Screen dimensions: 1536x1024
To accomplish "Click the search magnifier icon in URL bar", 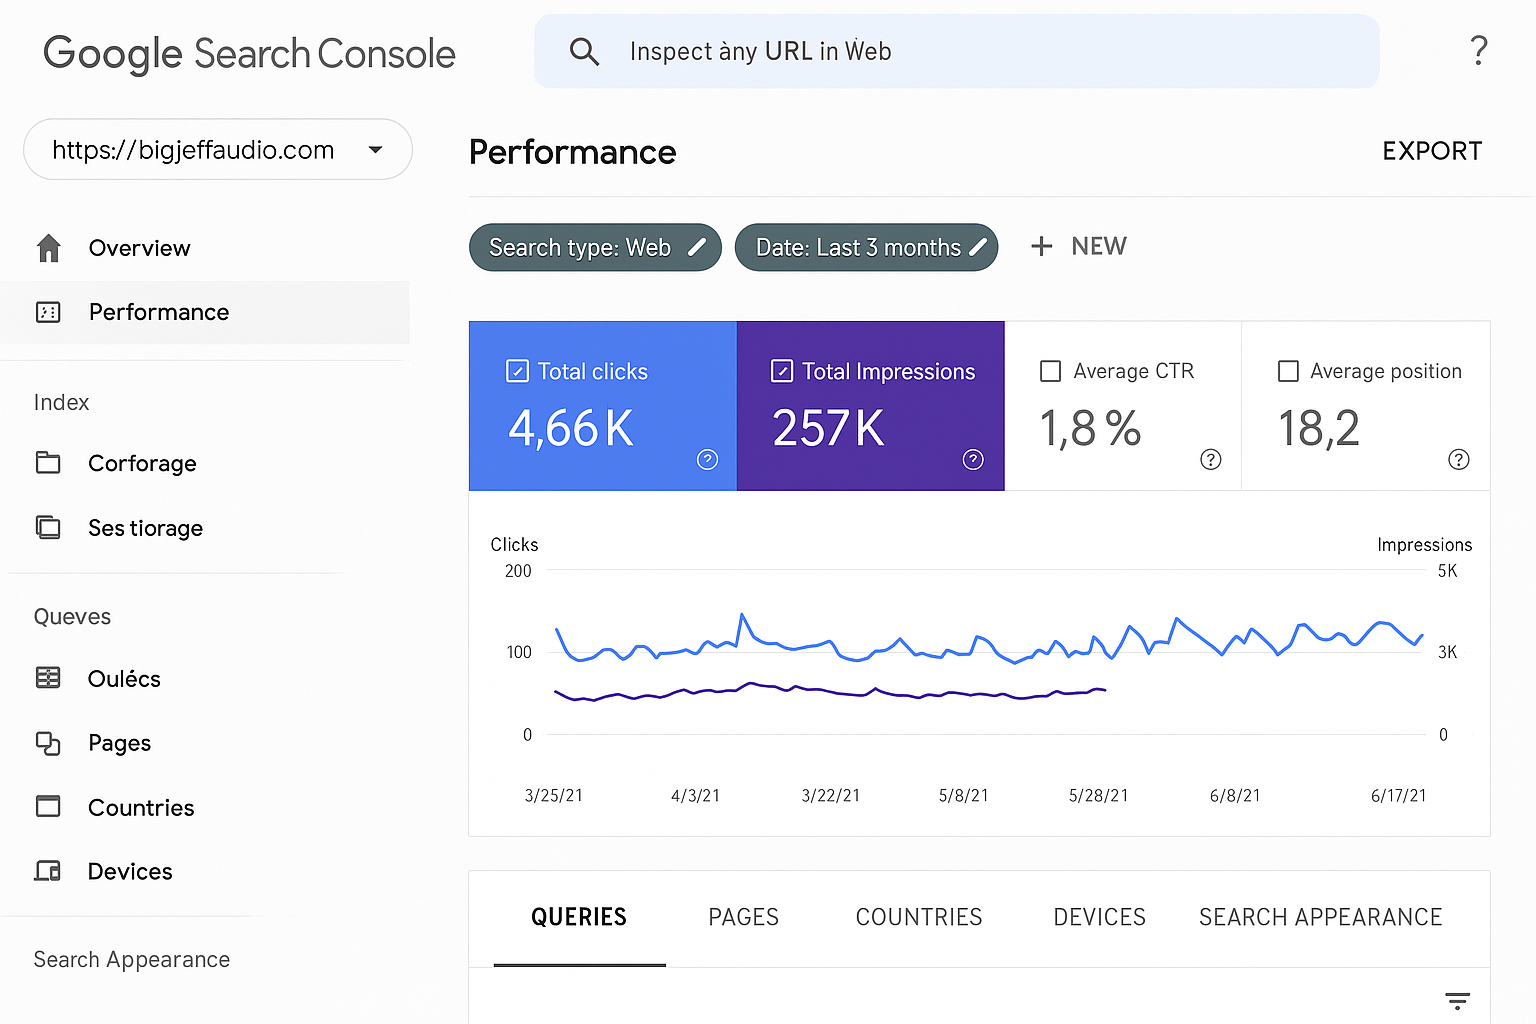I will 584,51.
